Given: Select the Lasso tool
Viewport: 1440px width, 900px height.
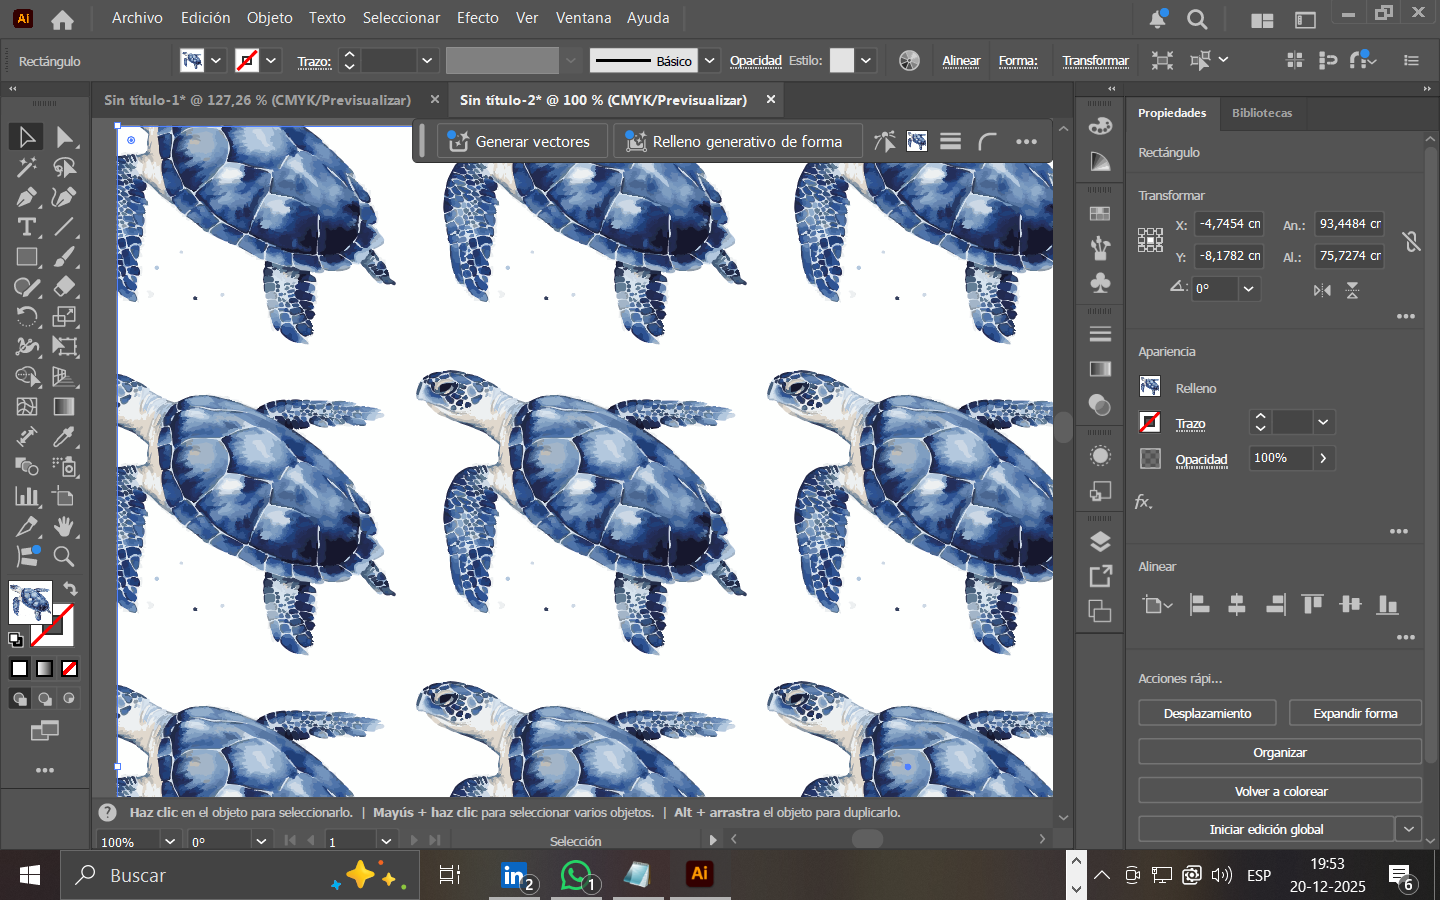Looking at the screenshot, I should (65, 167).
